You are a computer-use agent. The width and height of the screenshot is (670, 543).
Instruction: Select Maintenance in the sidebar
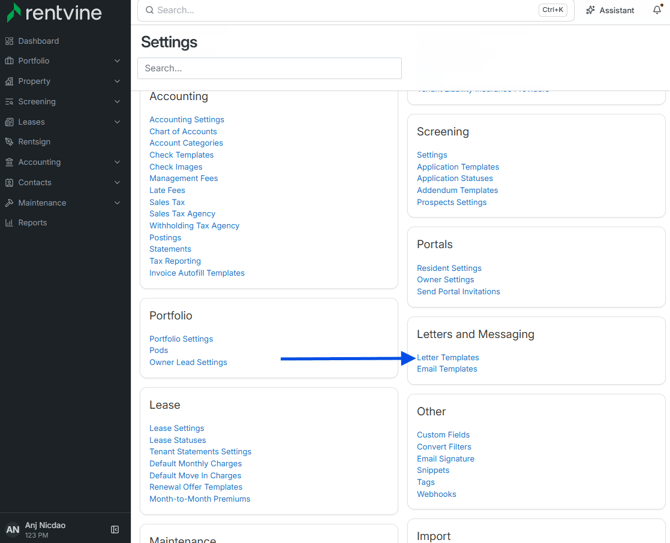[x=42, y=203]
